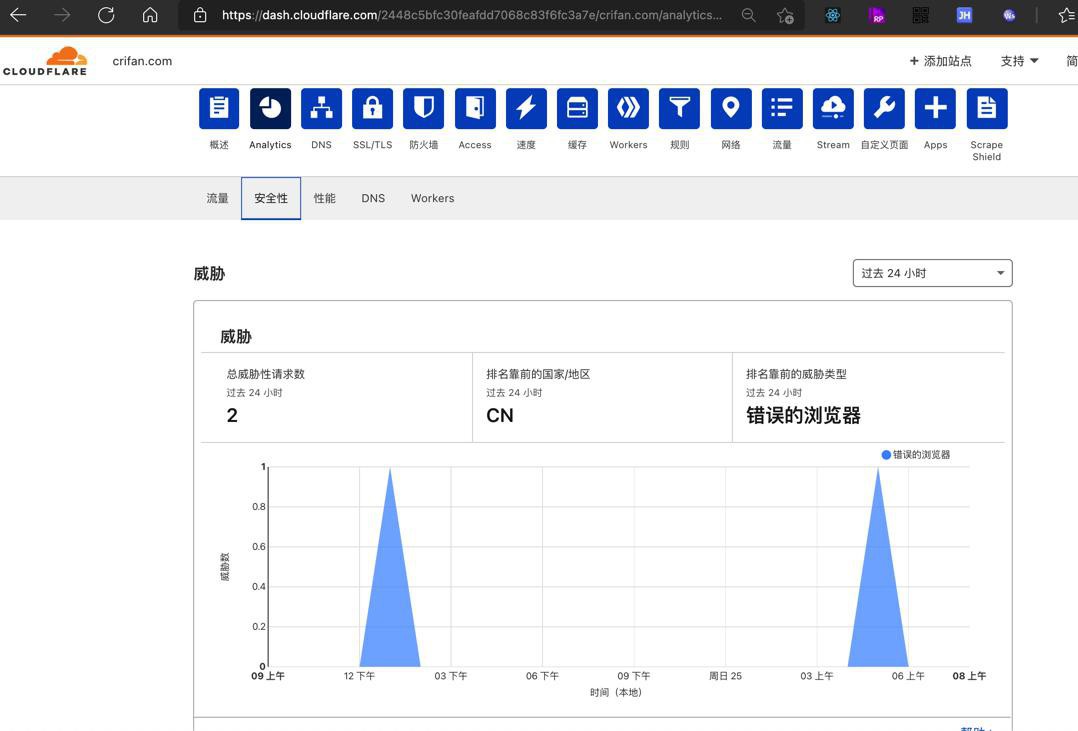Open the Scrape Shield document icon

click(x=987, y=108)
